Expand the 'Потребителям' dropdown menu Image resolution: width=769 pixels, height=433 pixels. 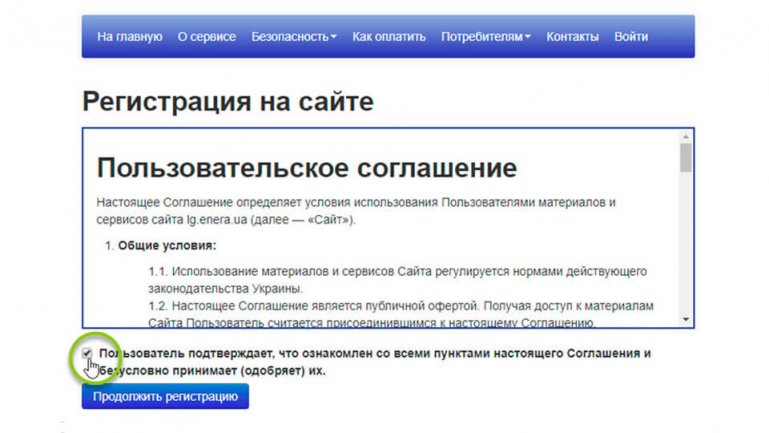click(x=486, y=37)
